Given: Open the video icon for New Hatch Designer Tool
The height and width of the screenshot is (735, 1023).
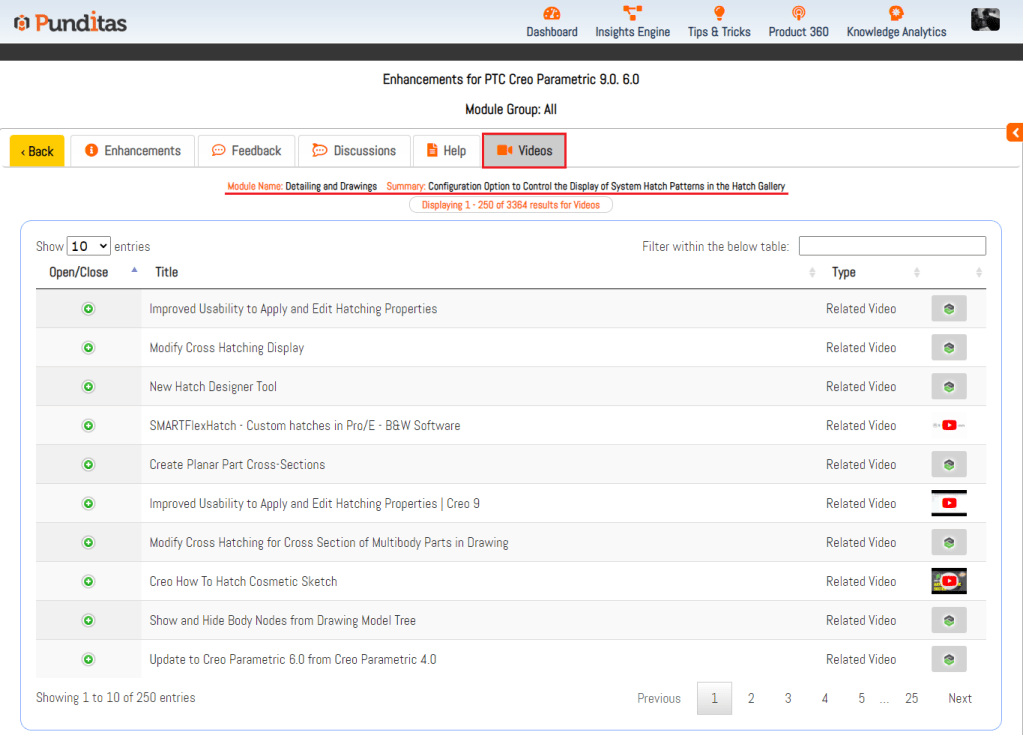Looking at the screenshot, I should tap(948, 387).
